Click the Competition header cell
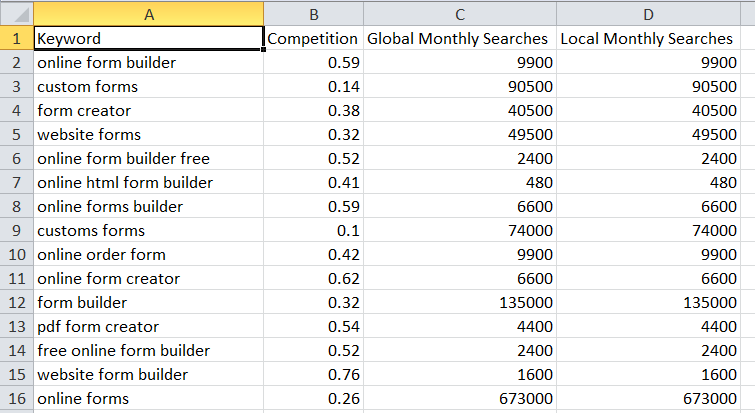 pos(314,39)
